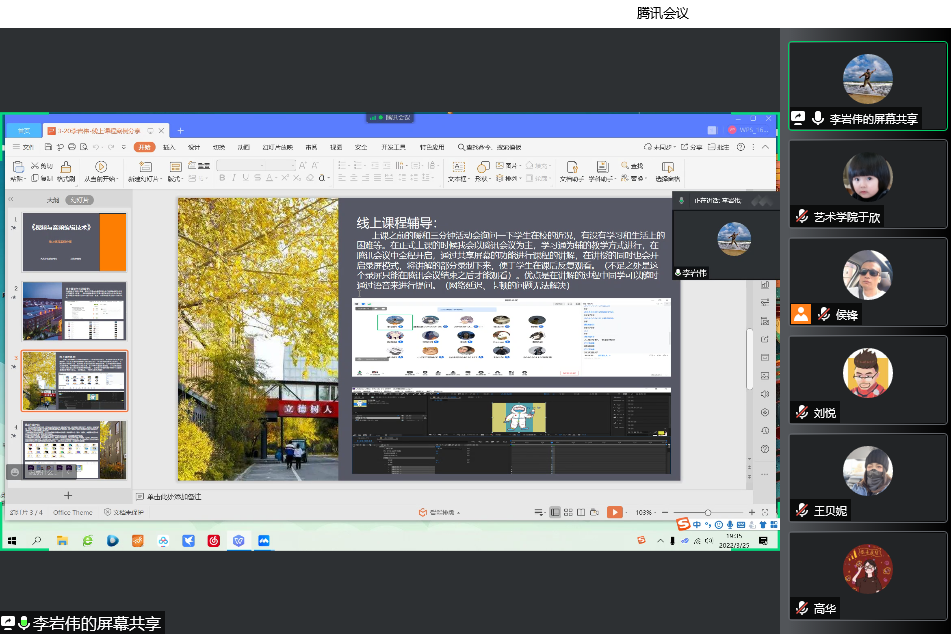
Task: Toggle Italic formatting
Action: tap(234, 178)
